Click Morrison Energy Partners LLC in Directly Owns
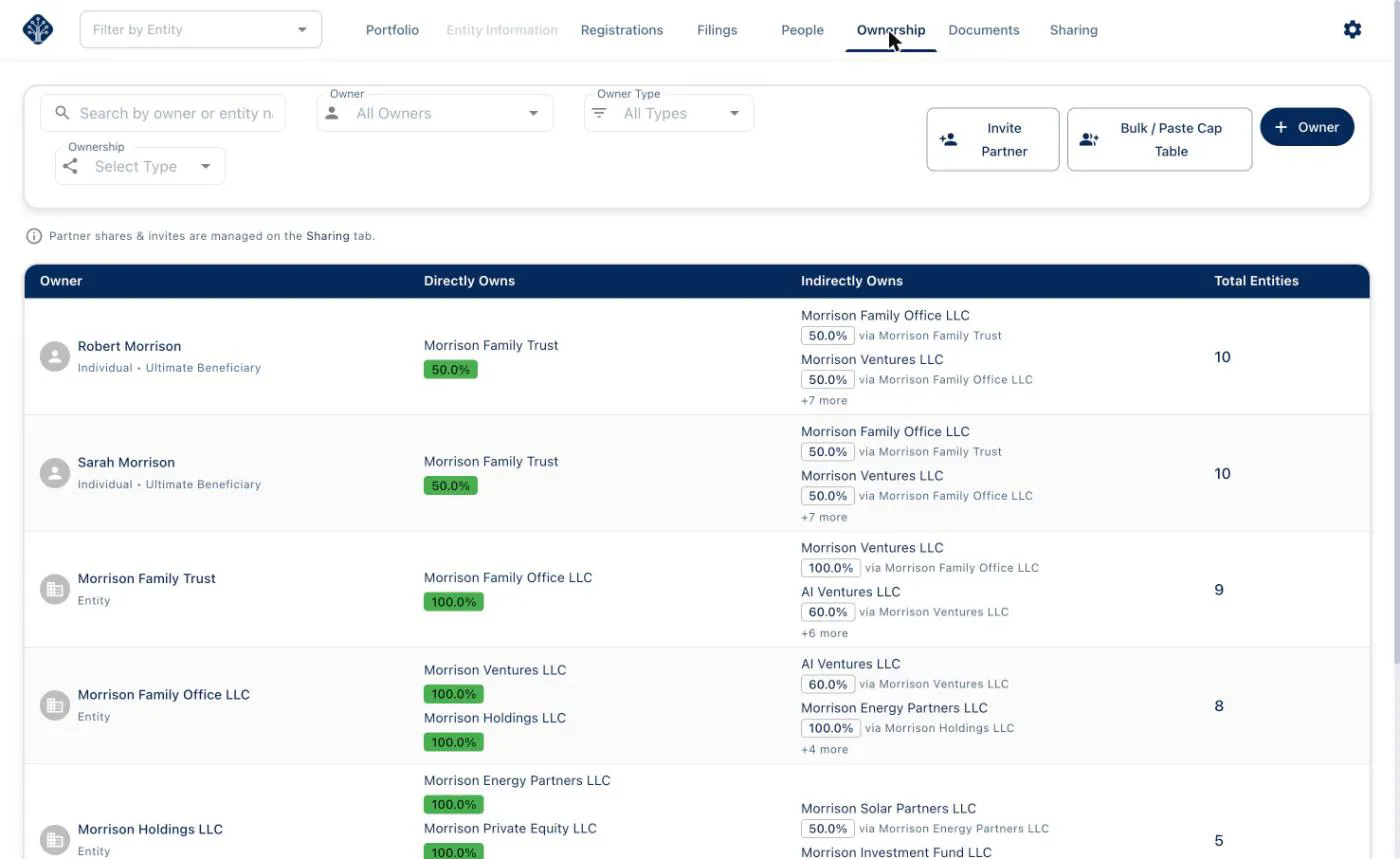 [x=517, y=780]
